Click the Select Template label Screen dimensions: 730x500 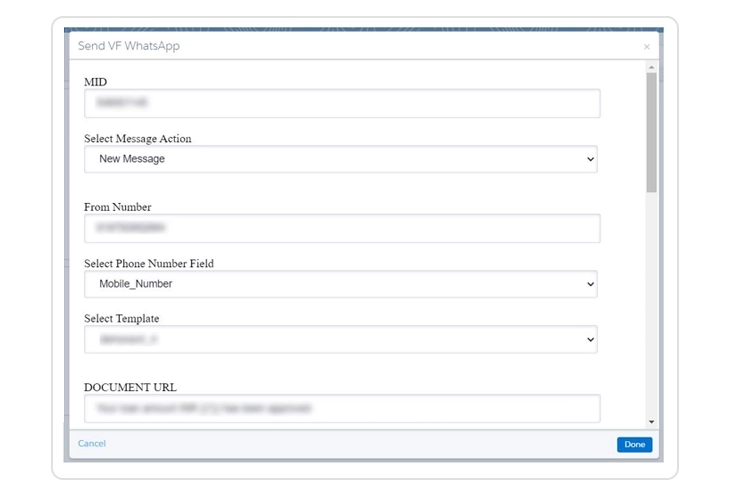pyautogui.click(x=122, y=319)
